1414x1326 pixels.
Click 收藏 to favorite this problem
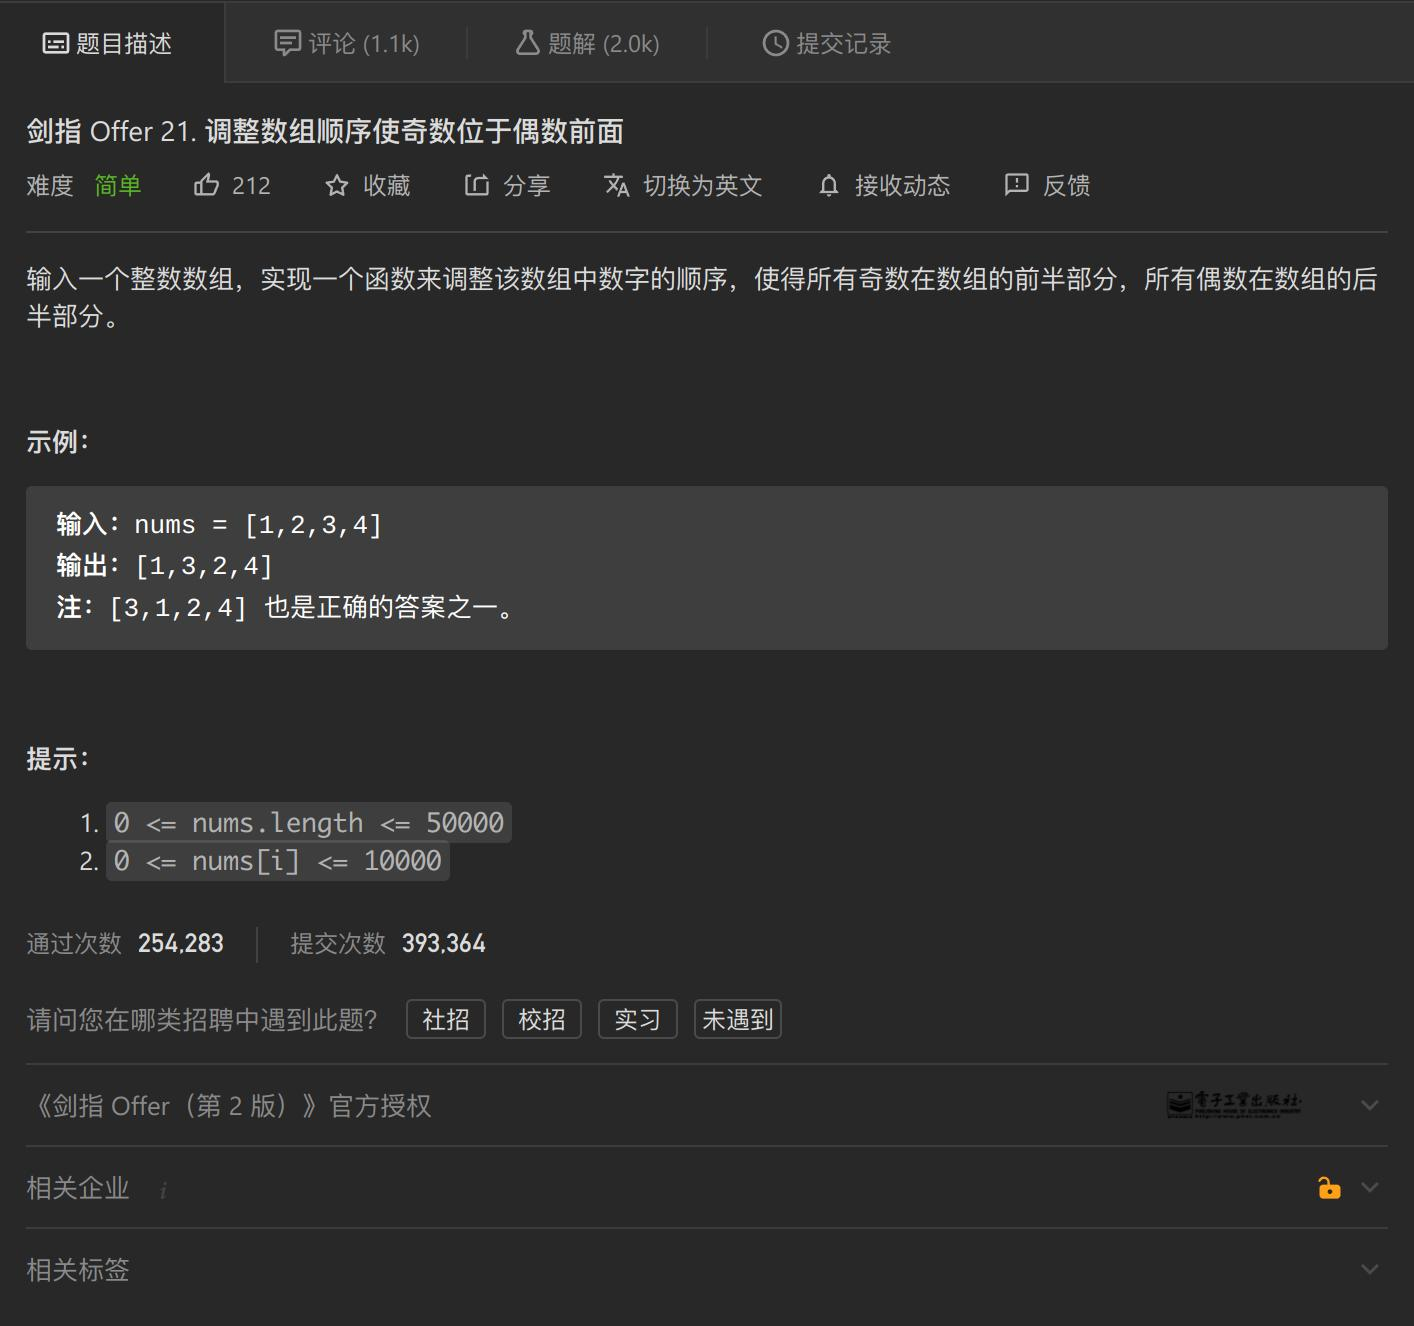tap(386, 186)
